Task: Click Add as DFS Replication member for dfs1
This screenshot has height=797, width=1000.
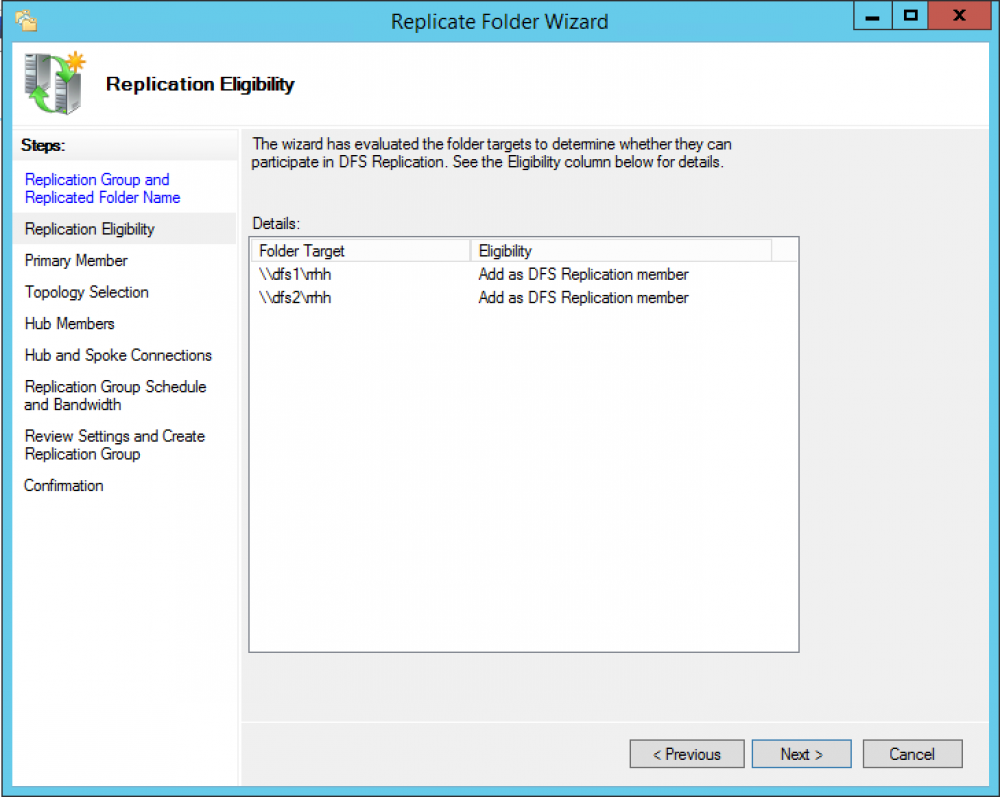Action: pyautogui.click(x=583, y=274)
